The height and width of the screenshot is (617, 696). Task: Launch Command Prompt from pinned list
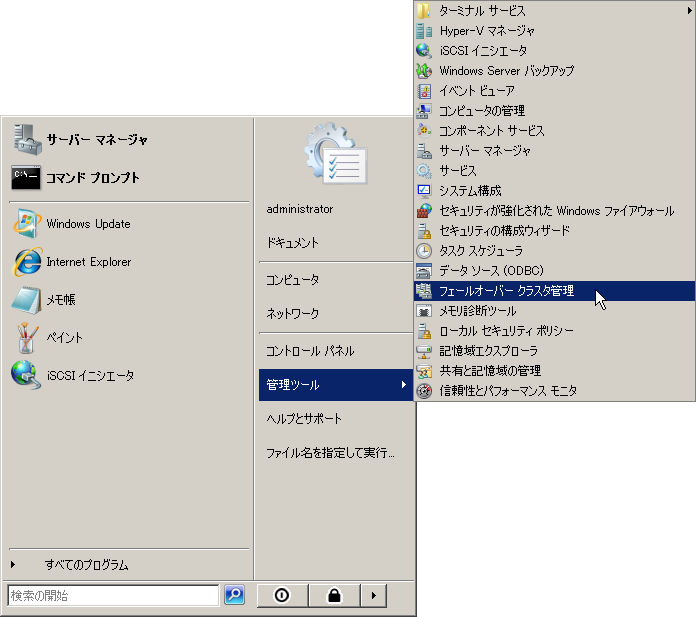pyautogui.click(x=26, y=178)
